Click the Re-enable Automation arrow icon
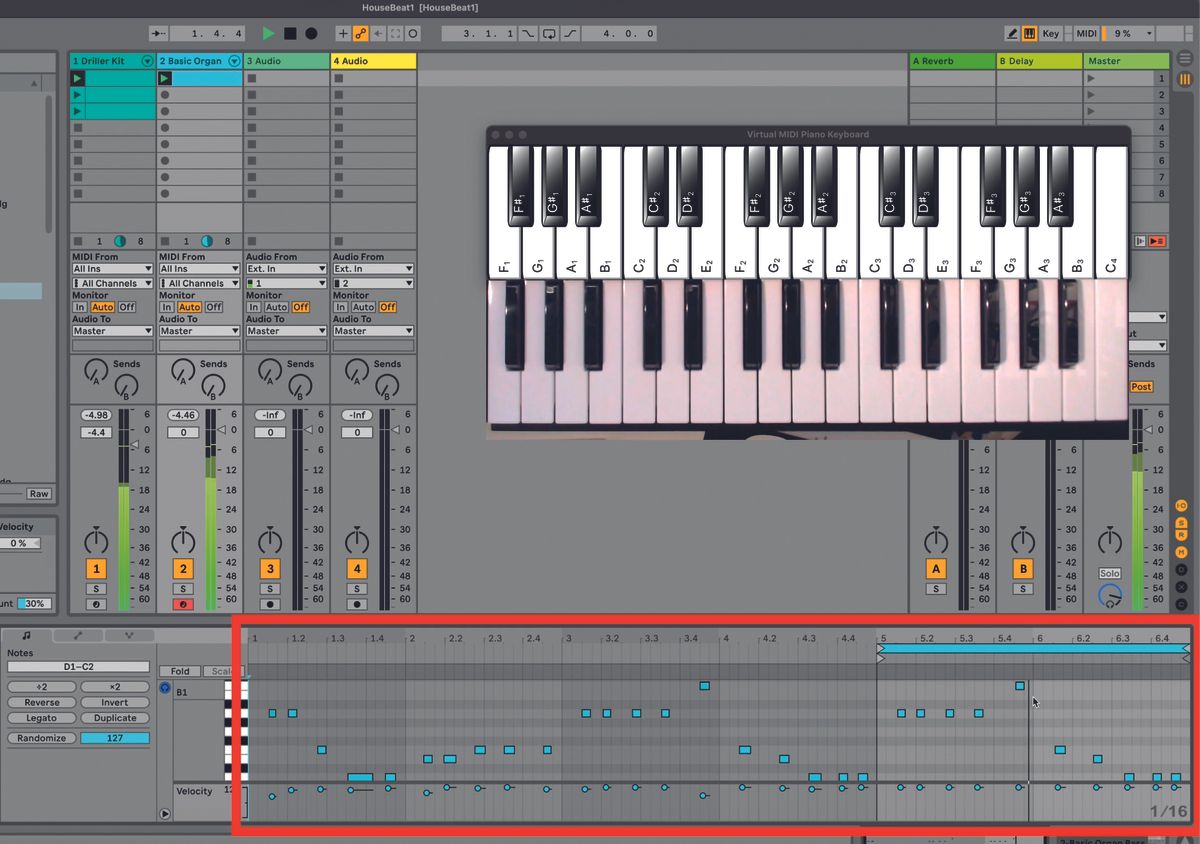 378,33
